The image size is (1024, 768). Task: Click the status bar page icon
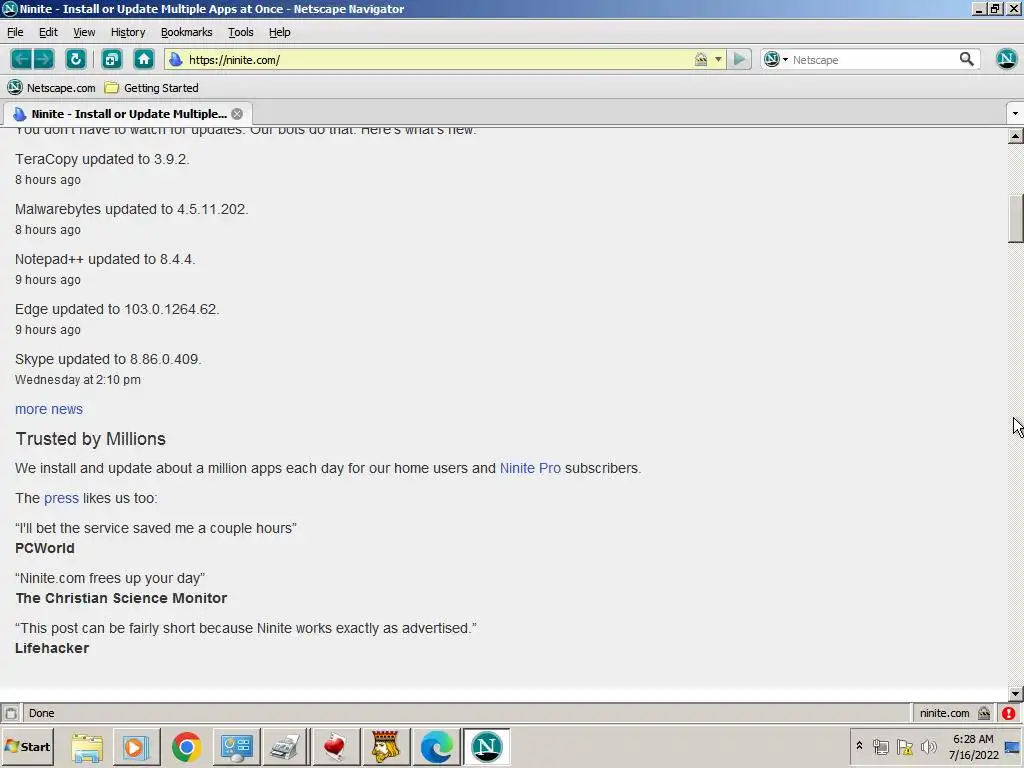tap(10, 713)
